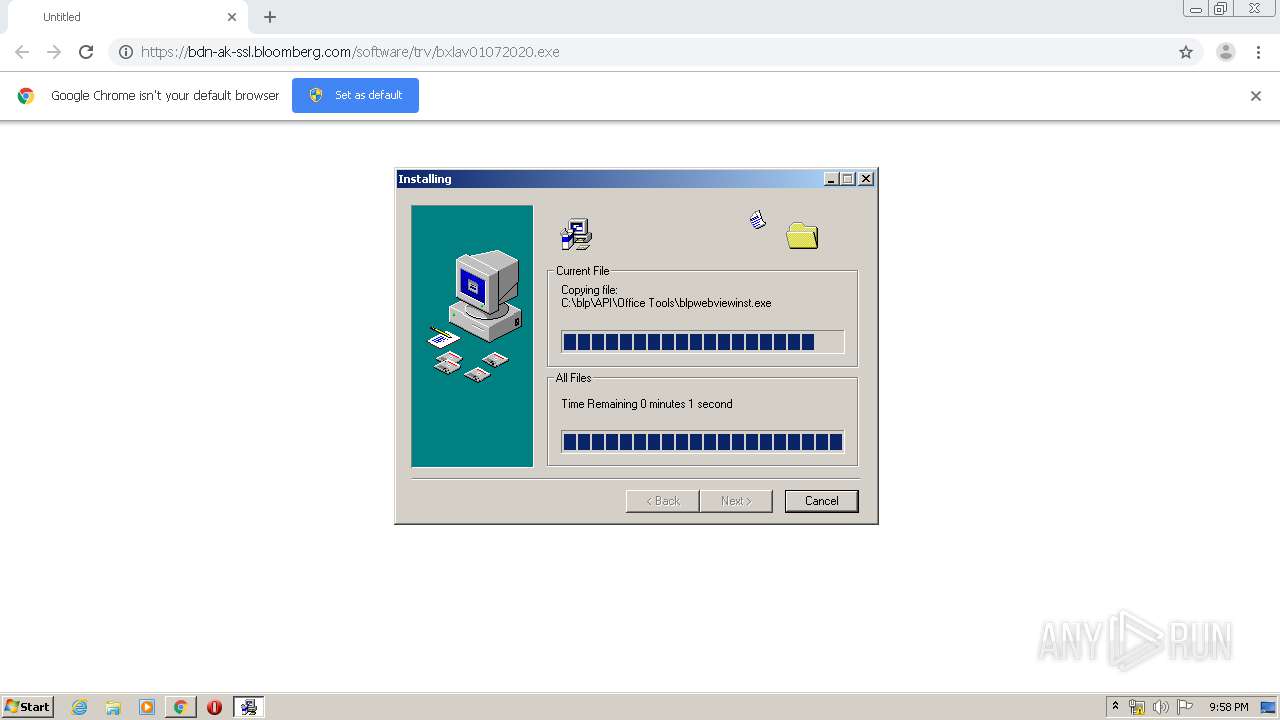The image size is (1280, 720).
Task: Click the Current File progress bar
Action: (x=702, y=342)
